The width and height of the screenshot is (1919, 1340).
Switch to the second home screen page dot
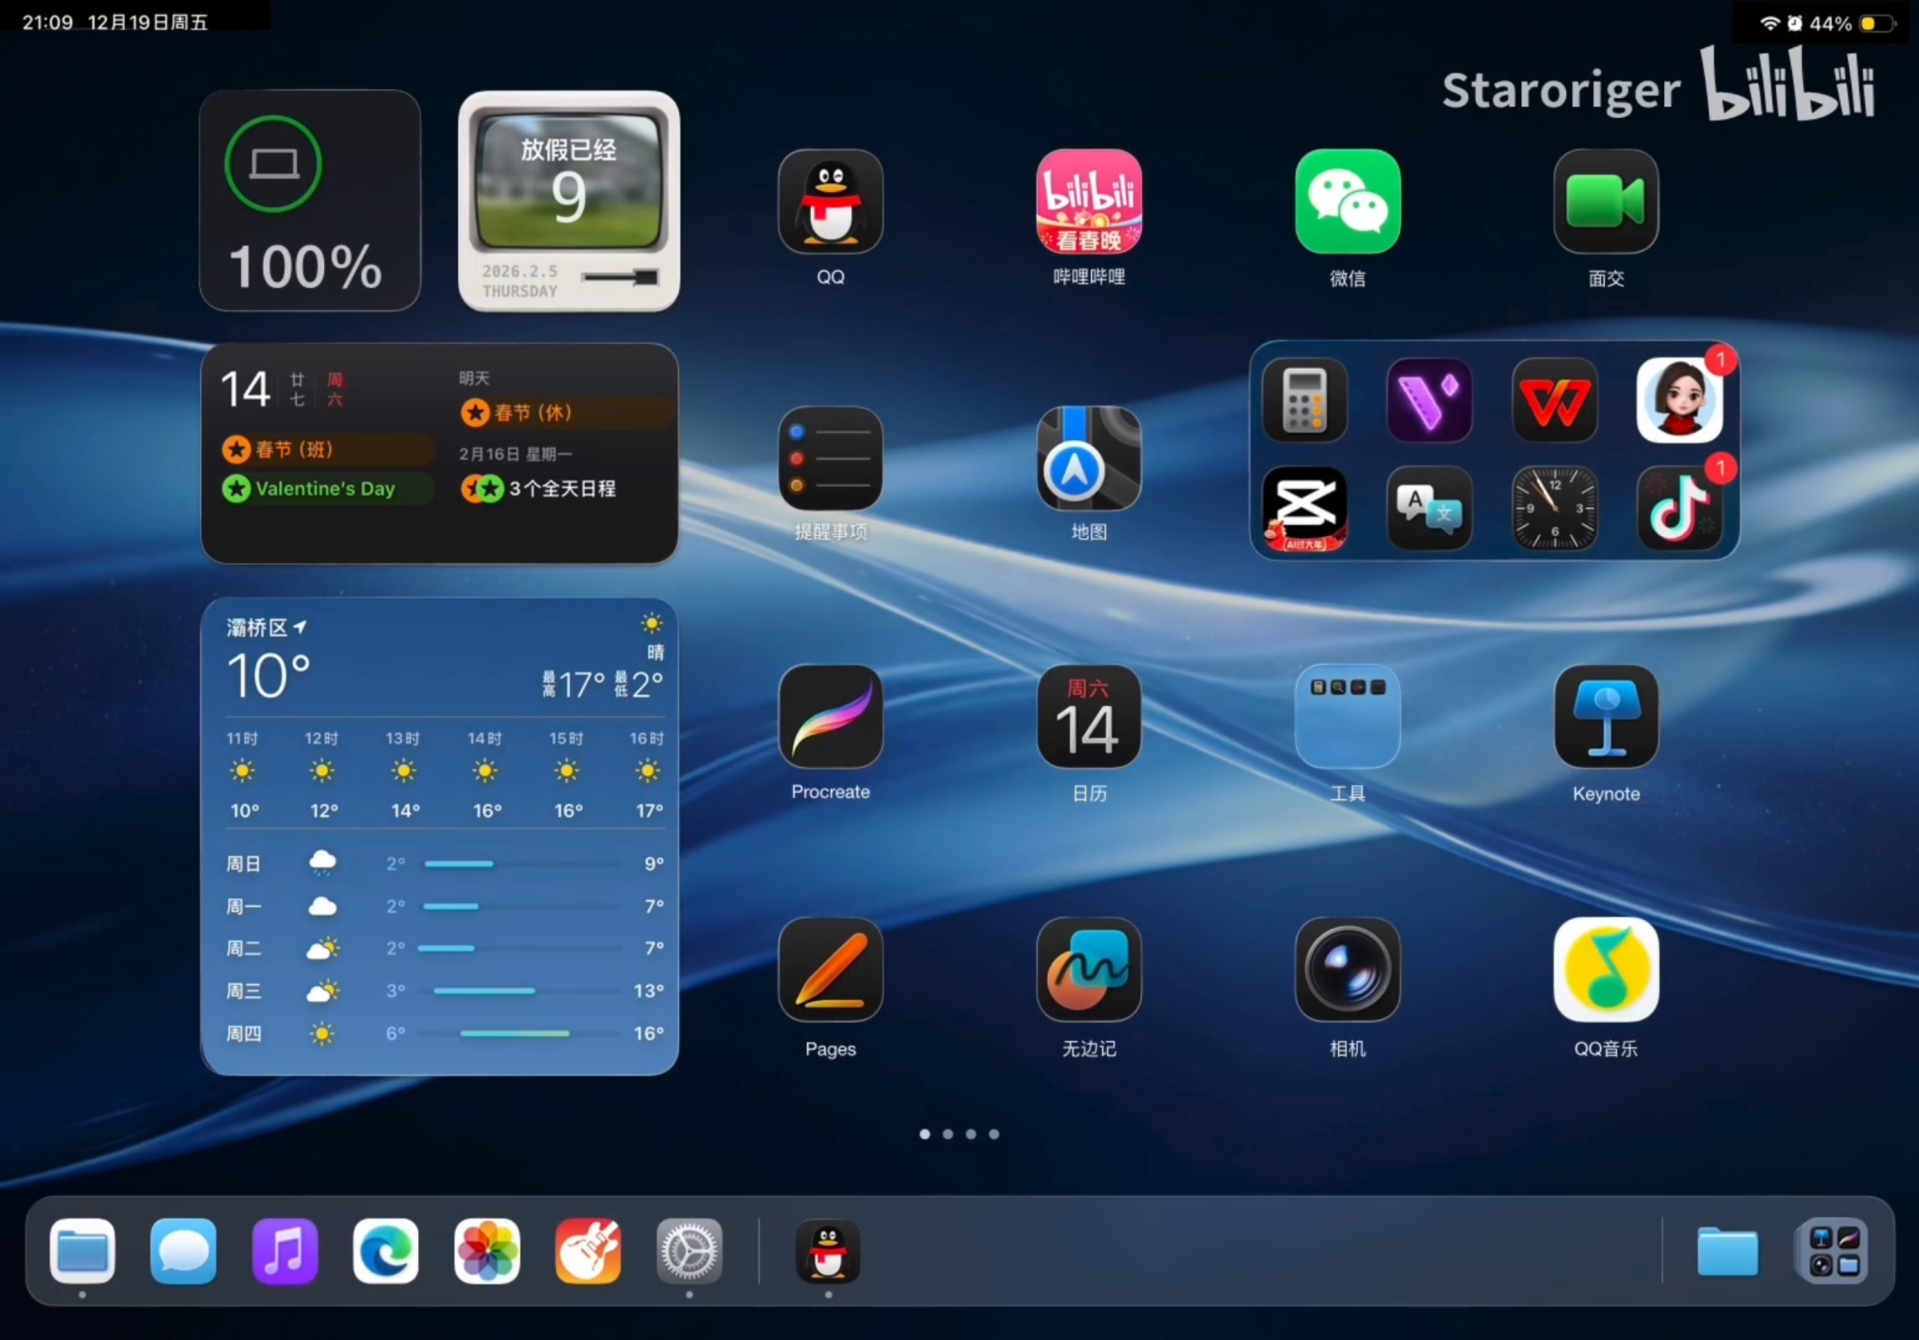click(x=948, y=1134)
